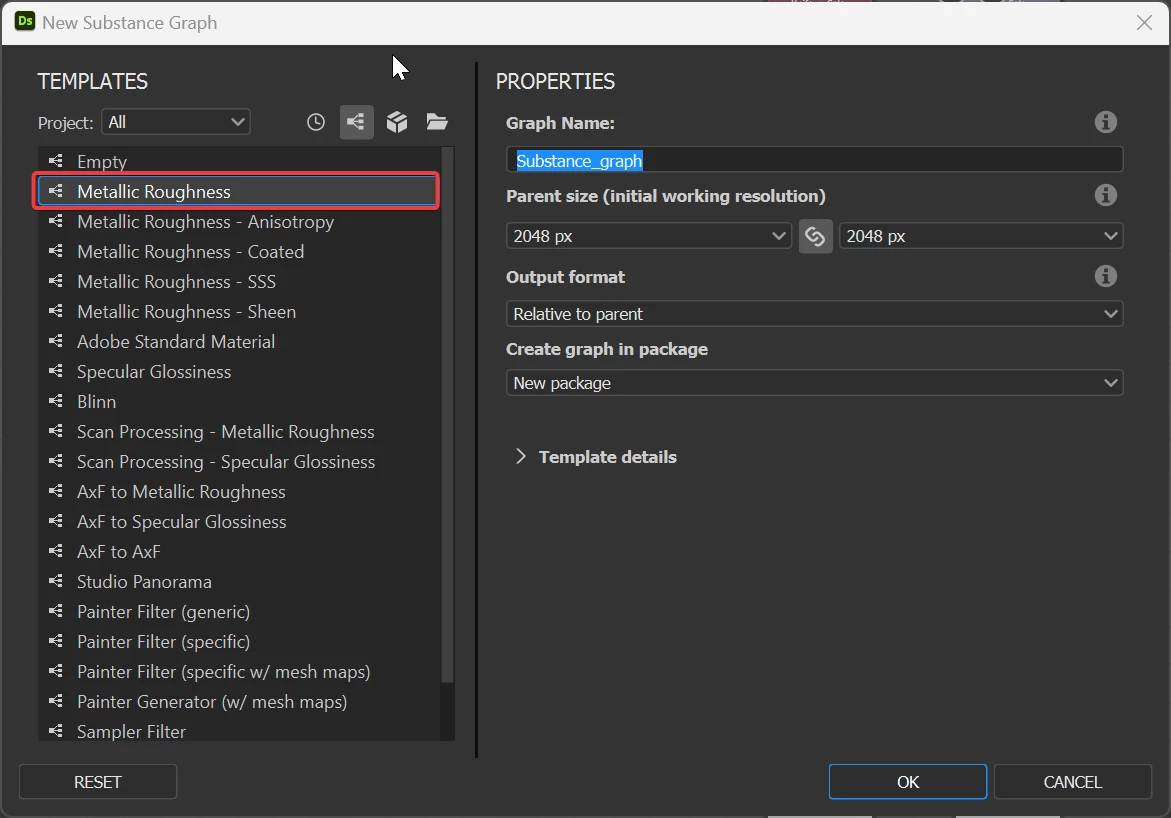Select Painter Filter (specific) template
The image size is (1171, 818).
coord(239,642)
